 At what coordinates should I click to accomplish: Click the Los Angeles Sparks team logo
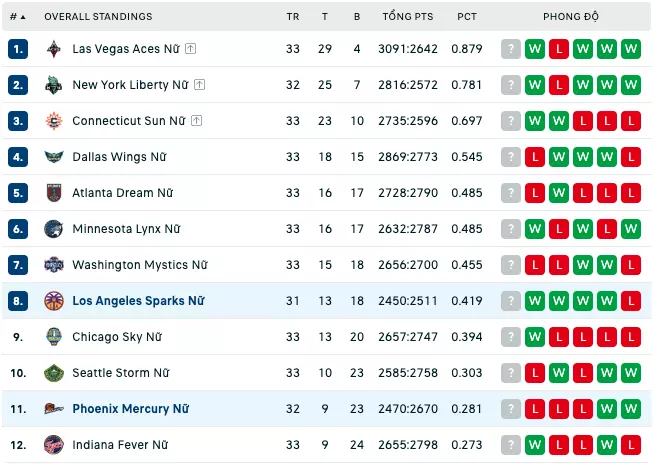pos(54,301)
